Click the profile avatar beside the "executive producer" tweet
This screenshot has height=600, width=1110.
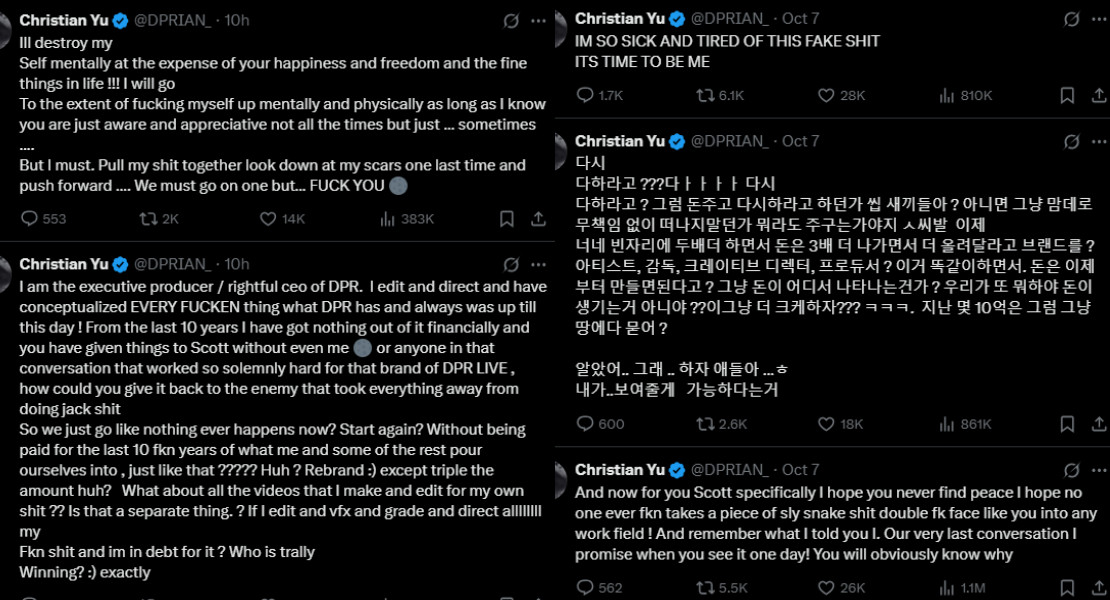5,268
